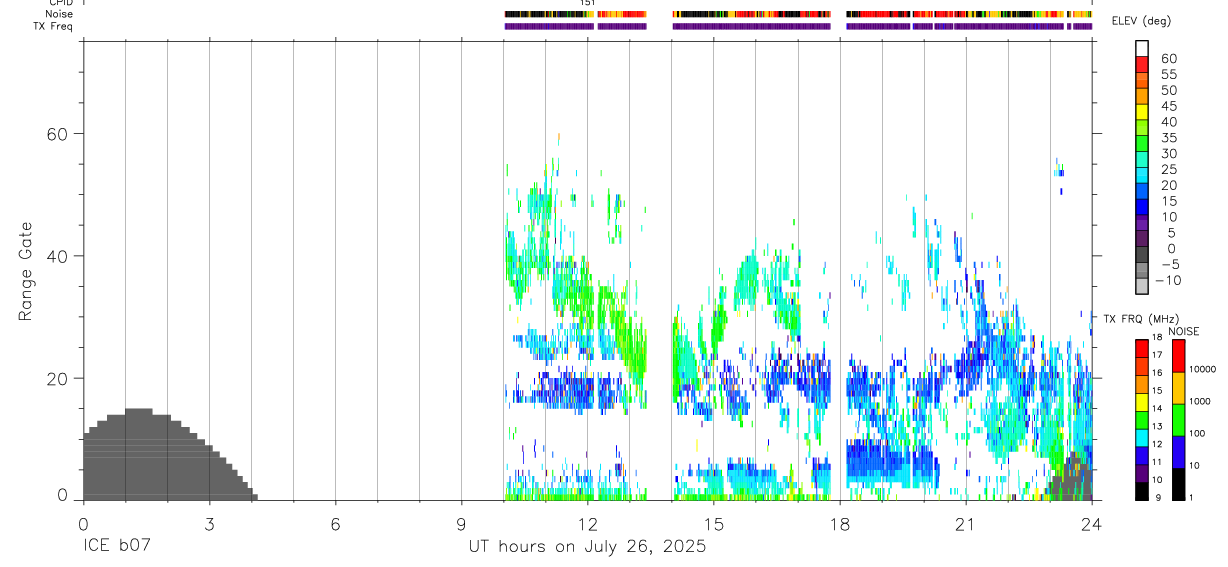The width and height of the screenshot is (1228, 567).
Task: Click the '151' CPID value near hour 12
Action: 588,4
